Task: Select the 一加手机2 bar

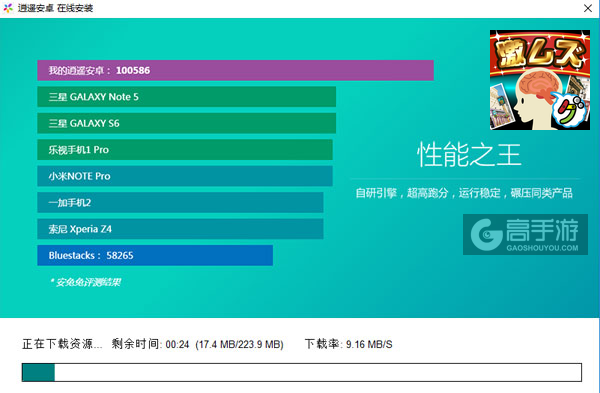Action: click(x=180, y=202)
